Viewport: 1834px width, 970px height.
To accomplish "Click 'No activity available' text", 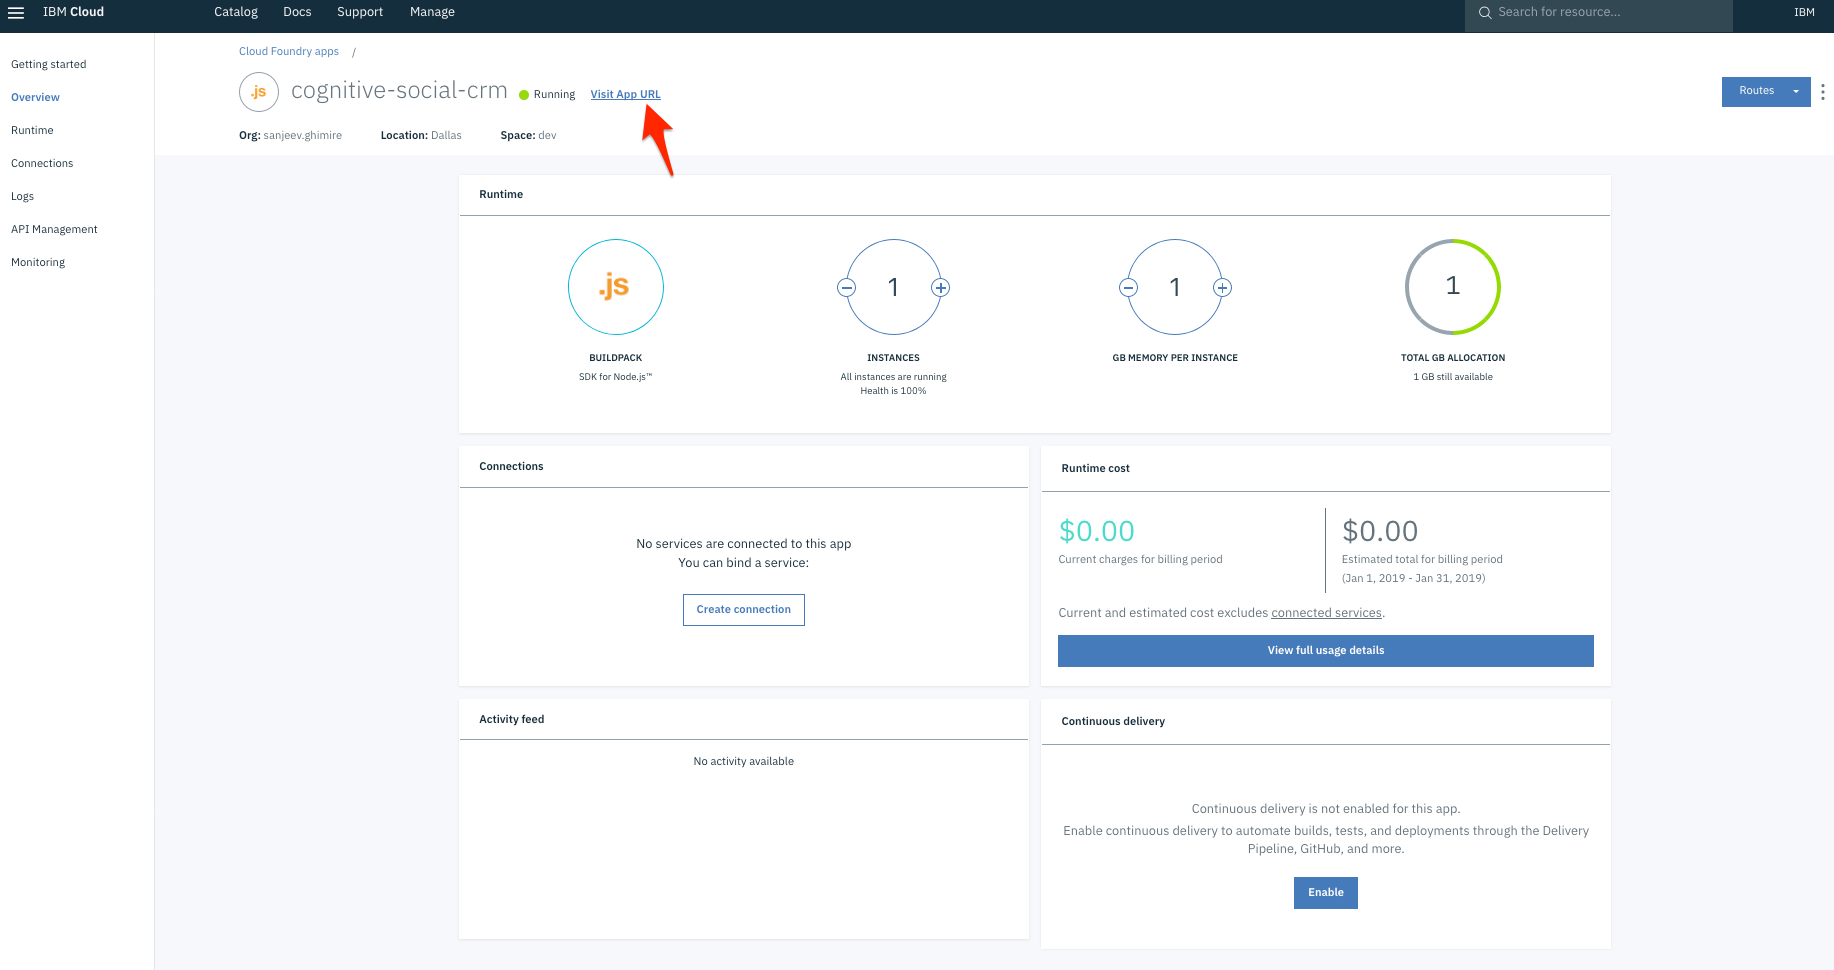I will click(744, 762).
